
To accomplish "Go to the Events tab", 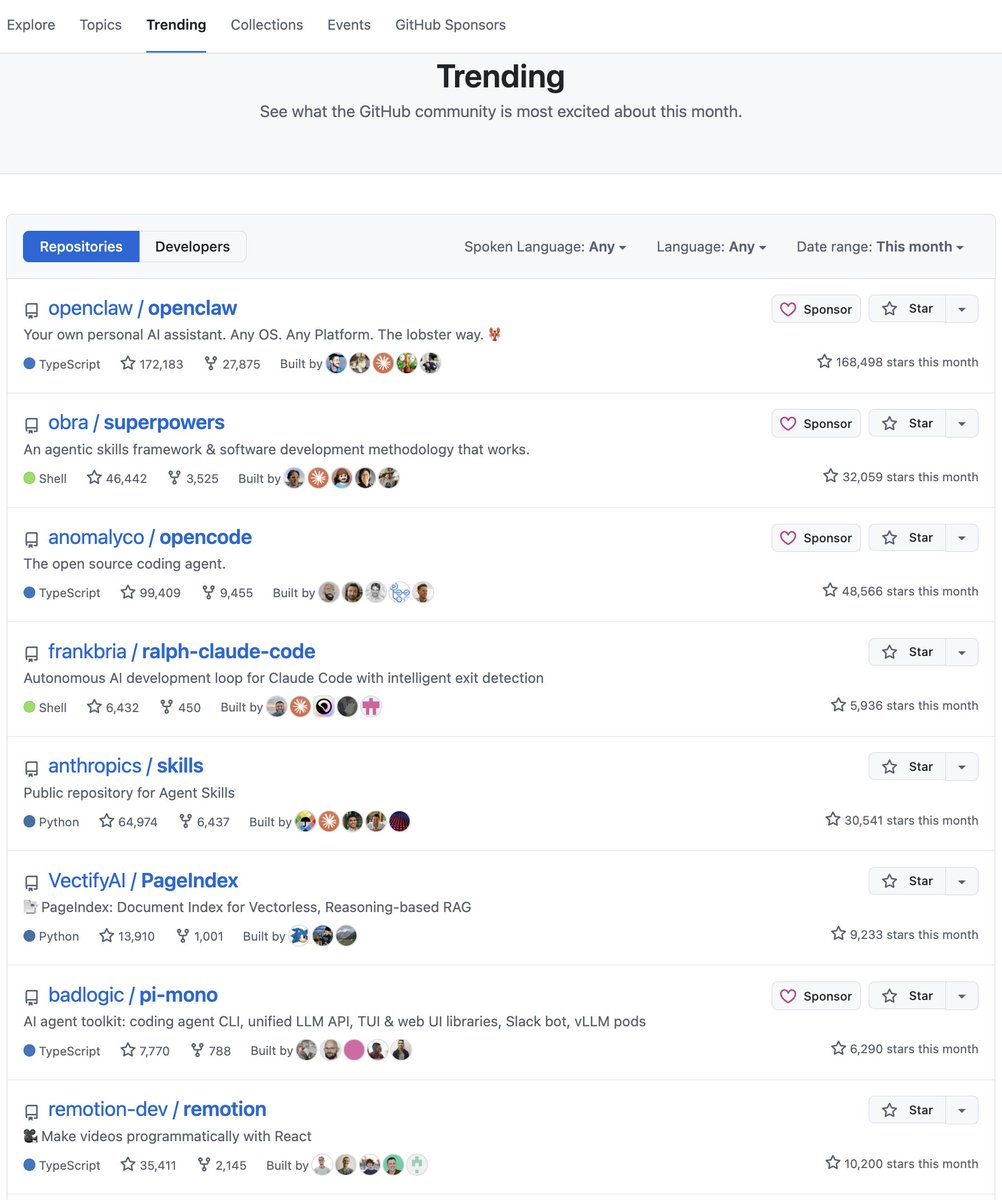I will (x=349, y=25).
